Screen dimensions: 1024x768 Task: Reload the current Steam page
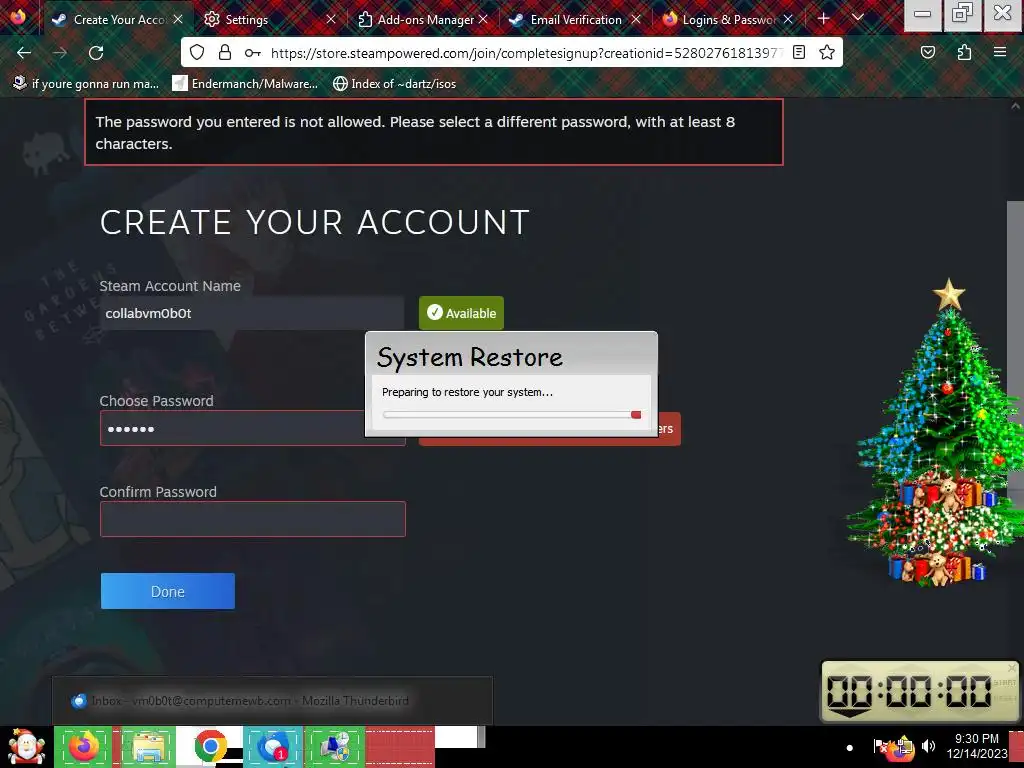[96, 53]
